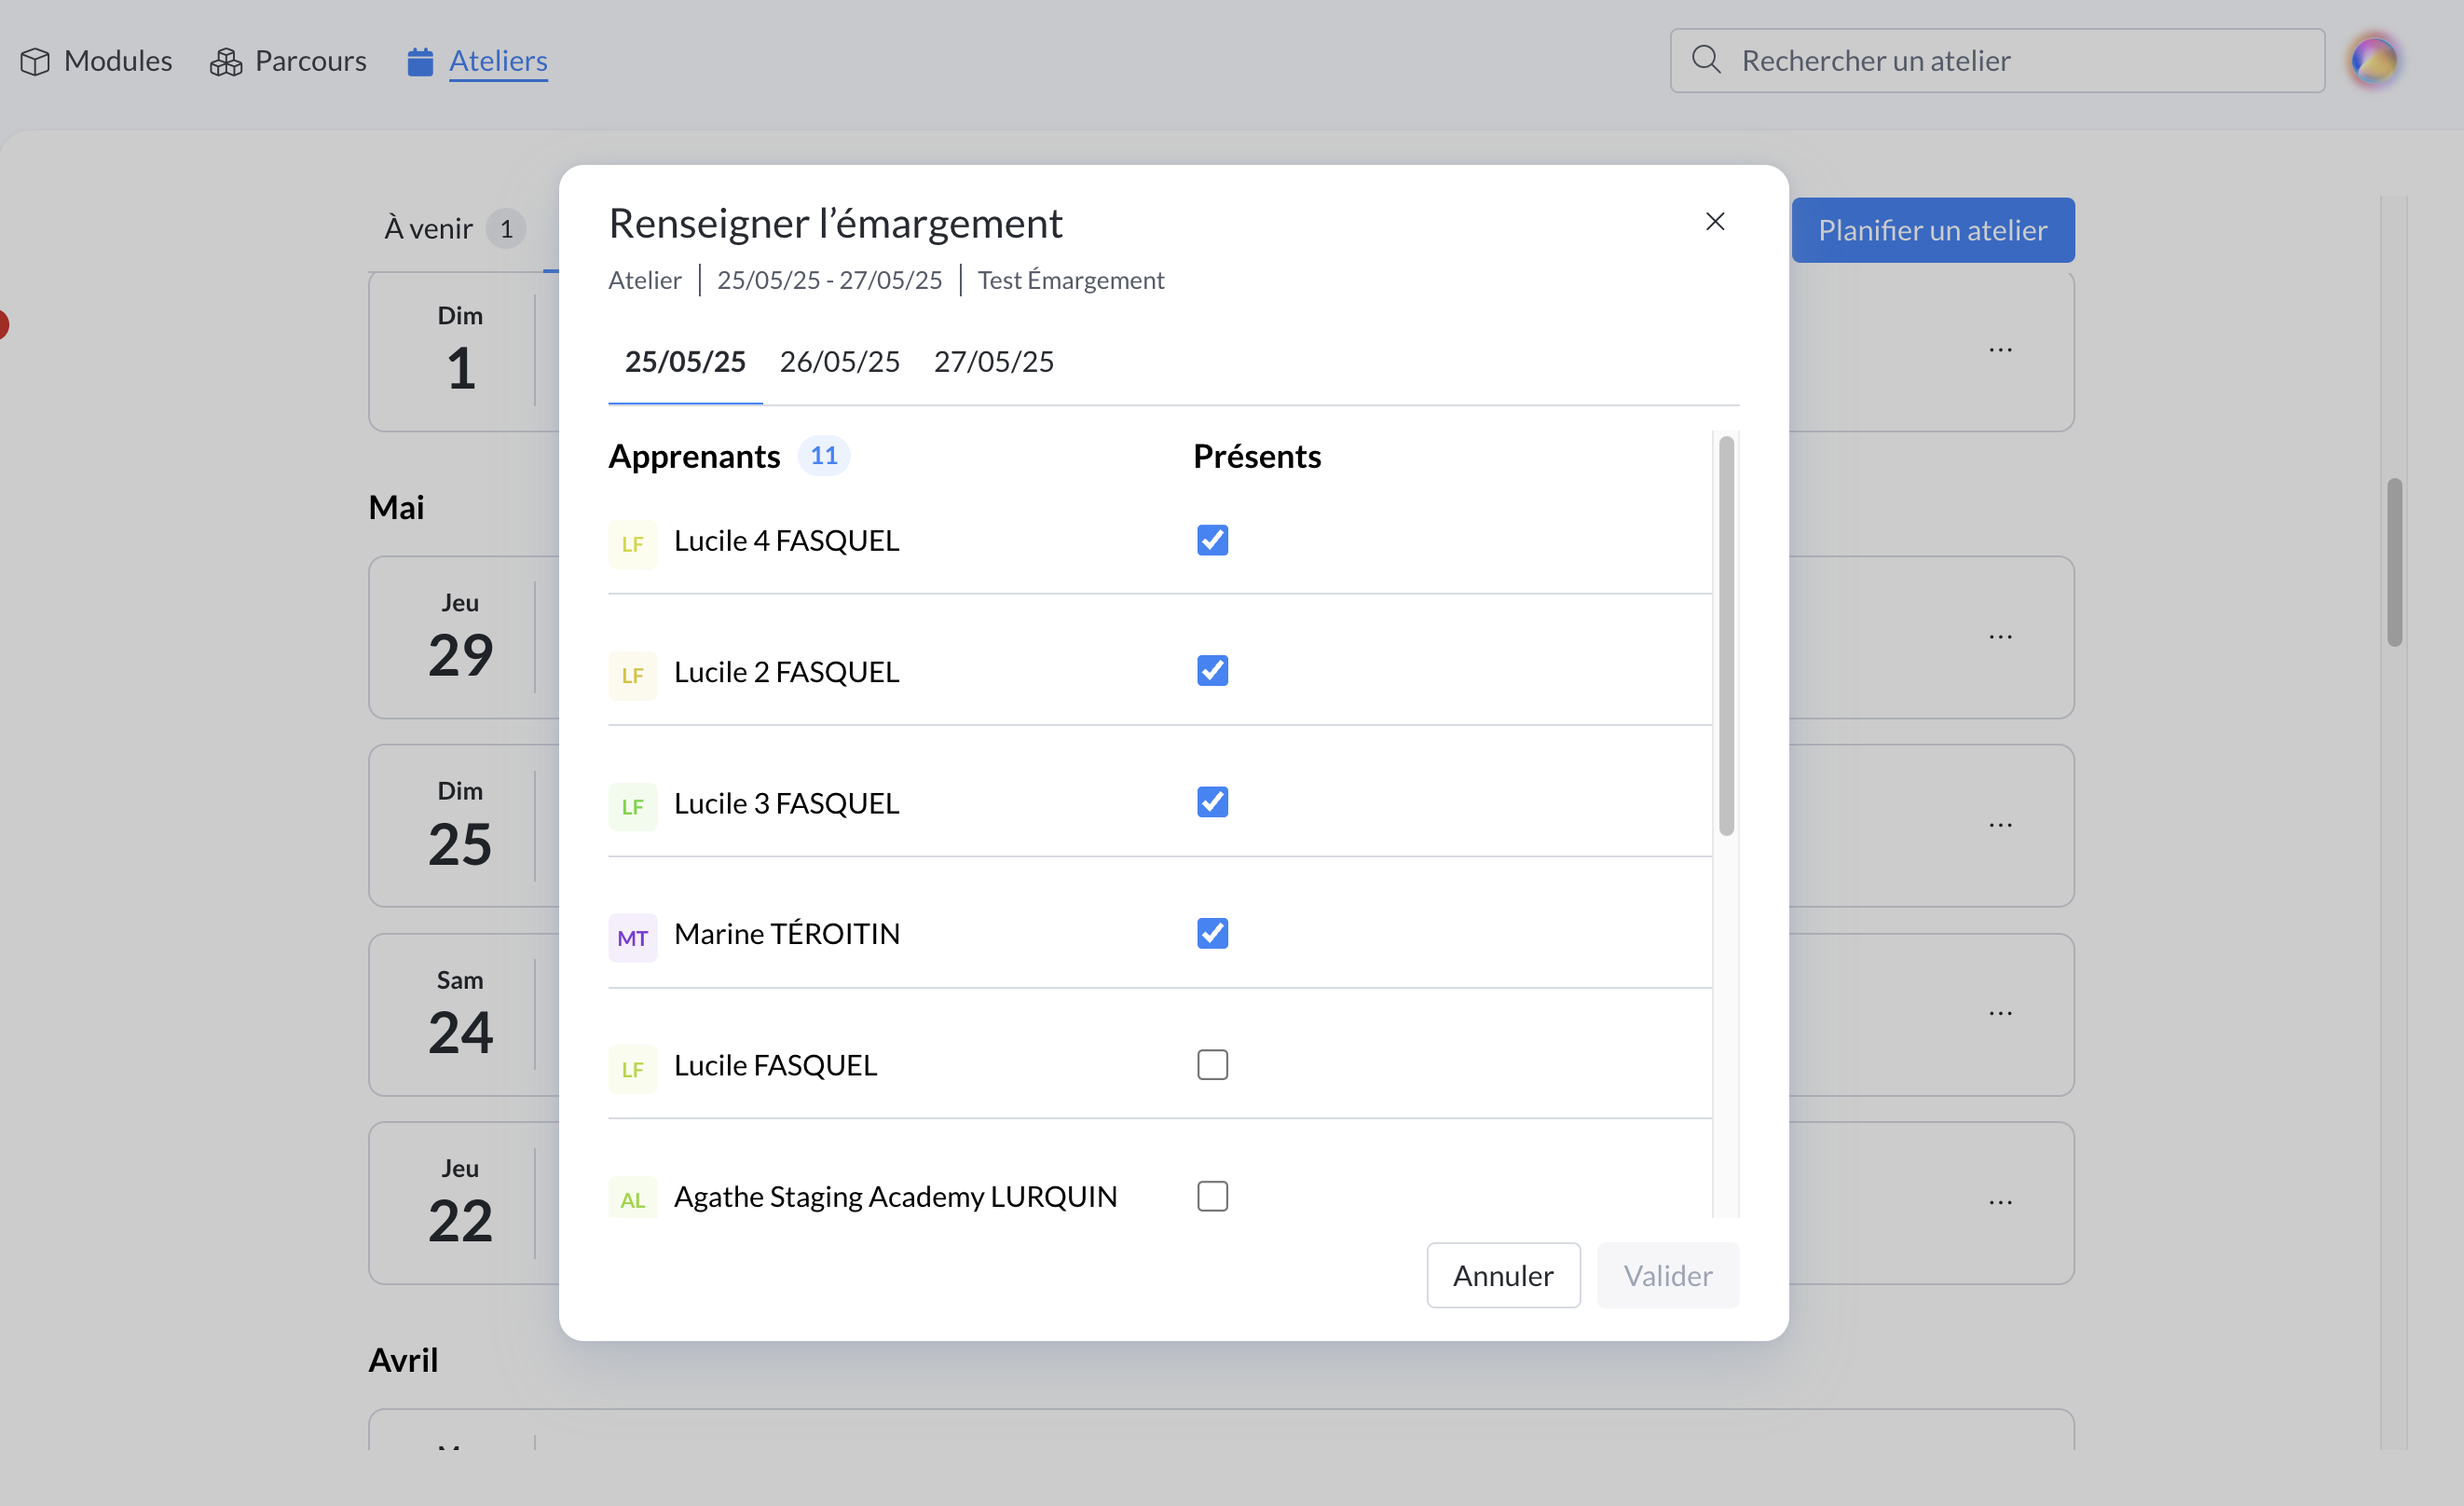
Task: Open options menu for Jeu 29 atelier
Action: [2000, 637]
